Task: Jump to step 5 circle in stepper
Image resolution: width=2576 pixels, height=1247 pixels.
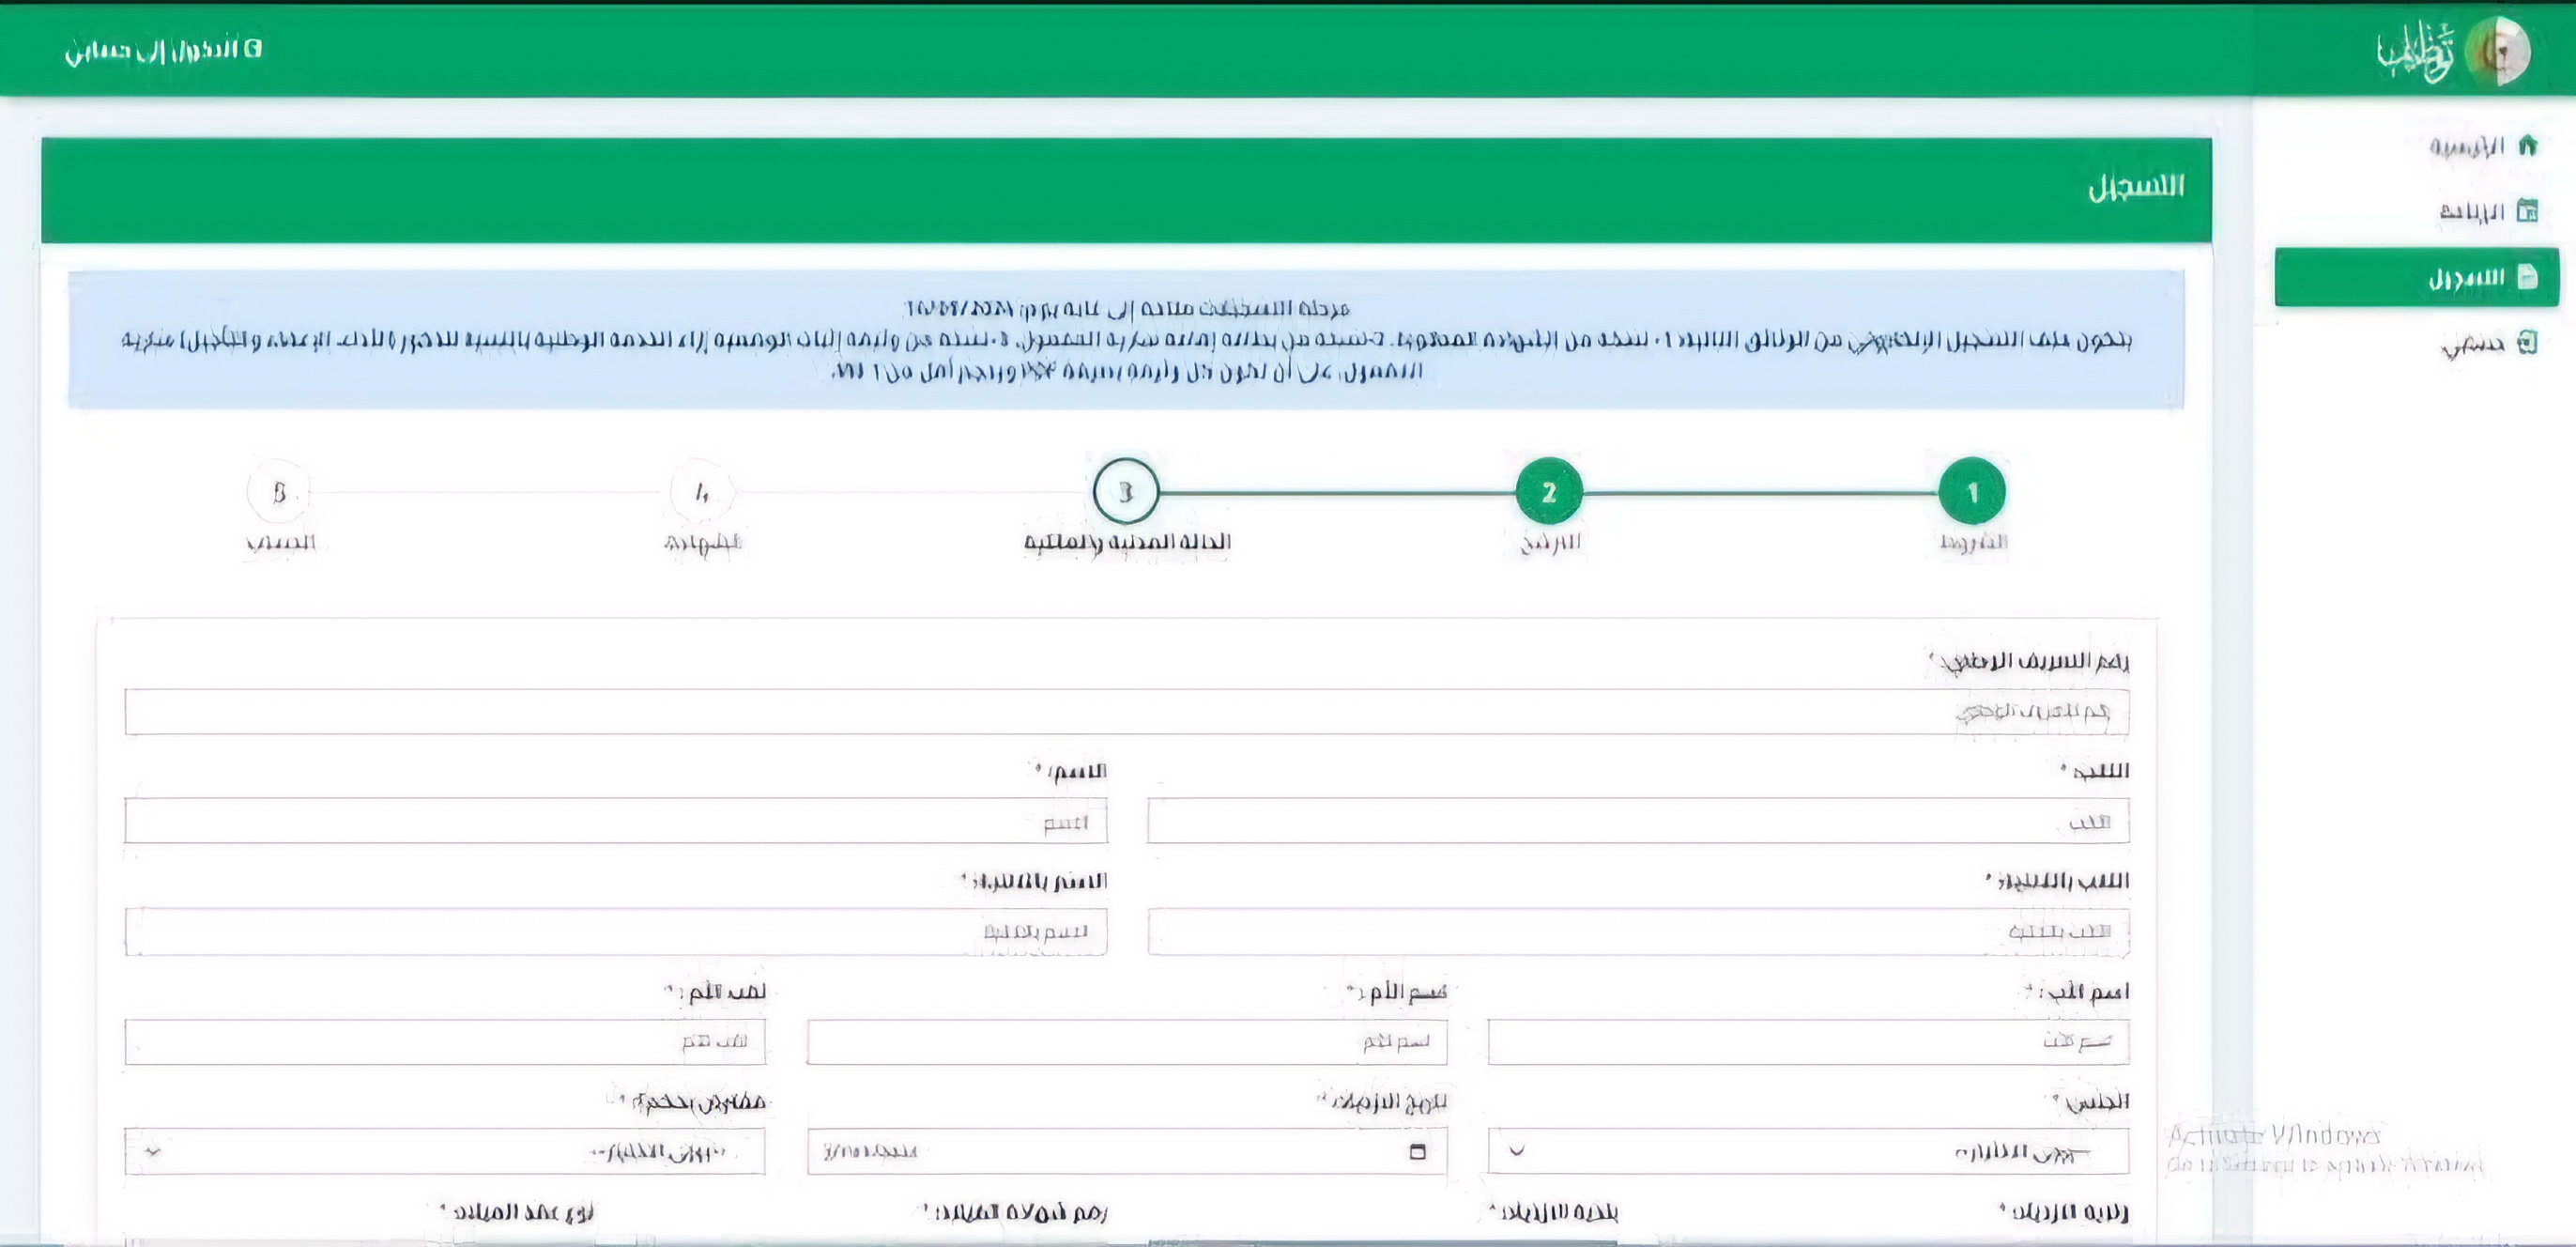Action: [279, 492]
